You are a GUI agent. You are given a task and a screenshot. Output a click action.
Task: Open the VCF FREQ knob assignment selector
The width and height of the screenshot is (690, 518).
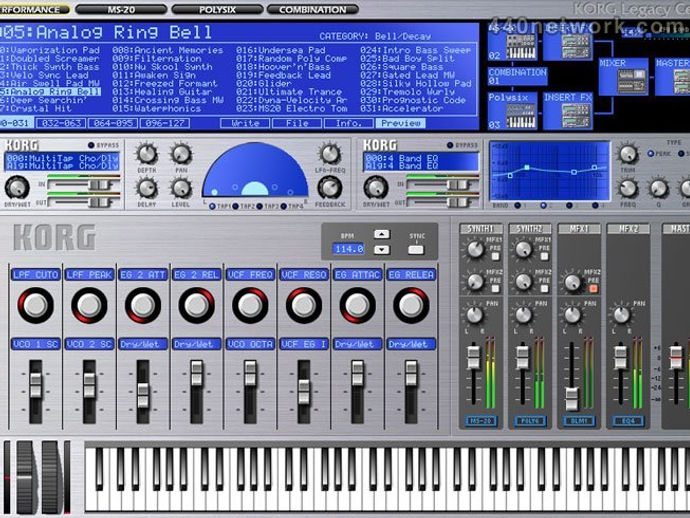tap(250, 275)
